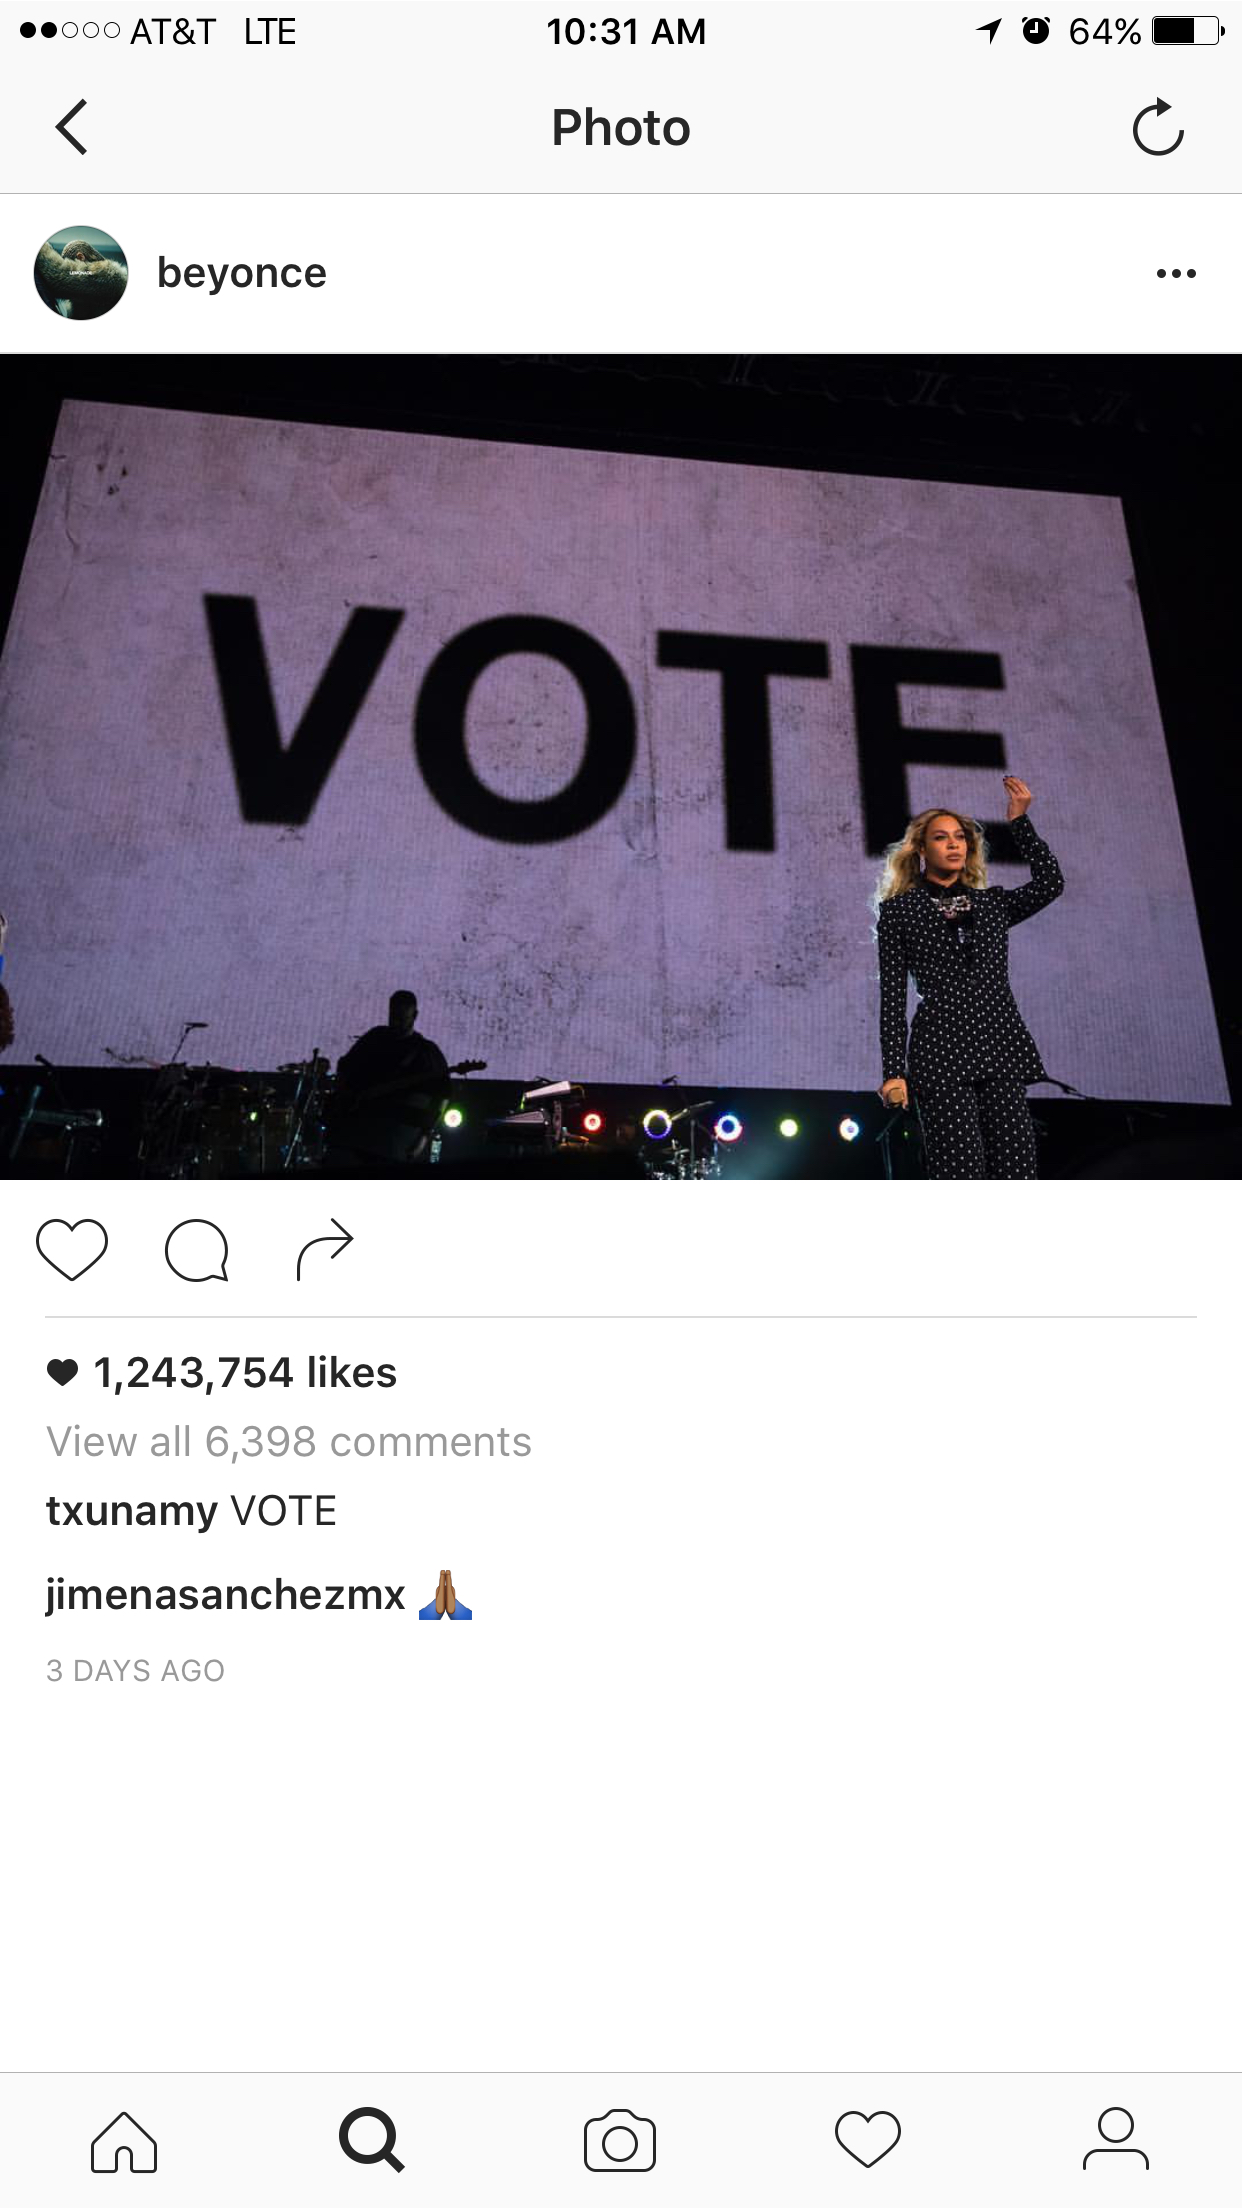
Task: Tap the Photo title in header
Action: pyautogui.click(x=621, y=128)
